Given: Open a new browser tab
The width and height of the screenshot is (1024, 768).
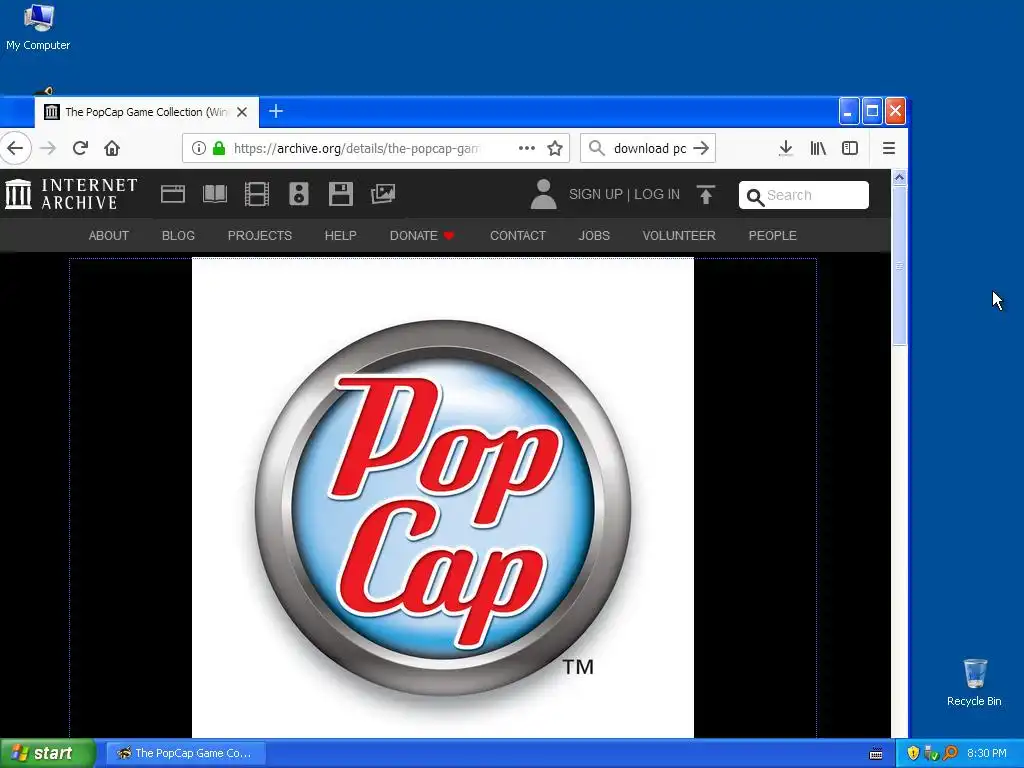Looking at the screenshot, I should tap(276, 112).
